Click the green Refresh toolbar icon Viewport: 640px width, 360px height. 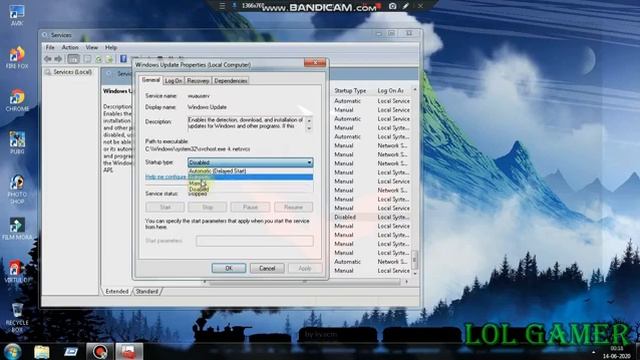click(x=98, y=59)
